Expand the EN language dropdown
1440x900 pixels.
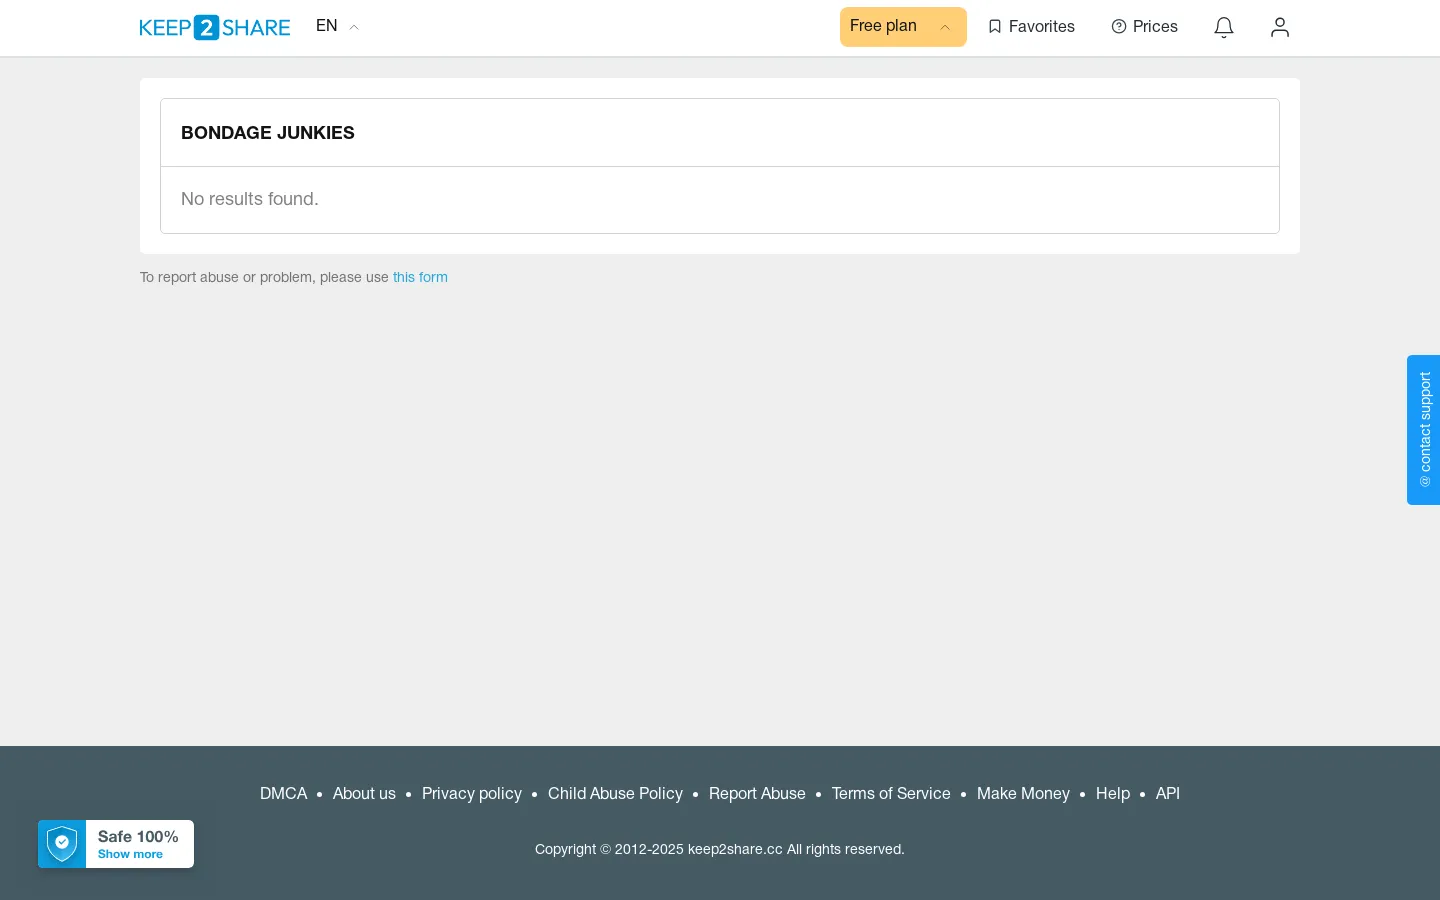point(337,26)
